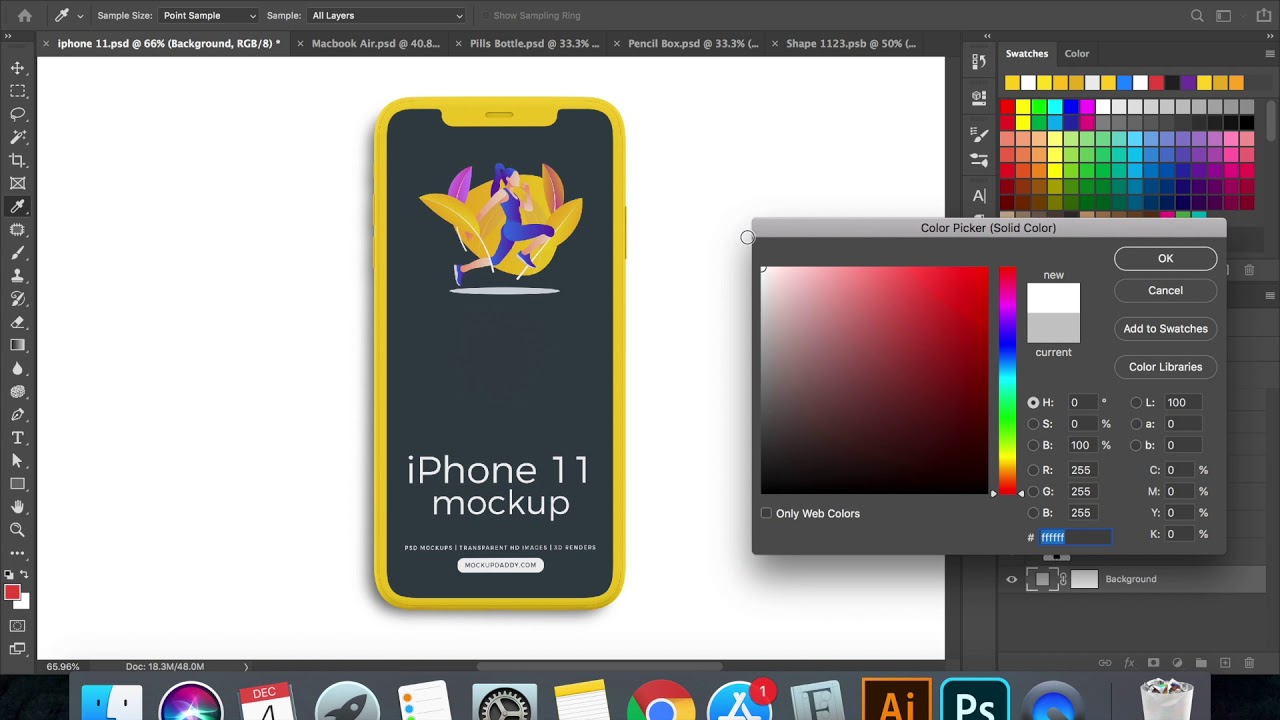Open the Sample Size dropdown

tap(208, 16)
